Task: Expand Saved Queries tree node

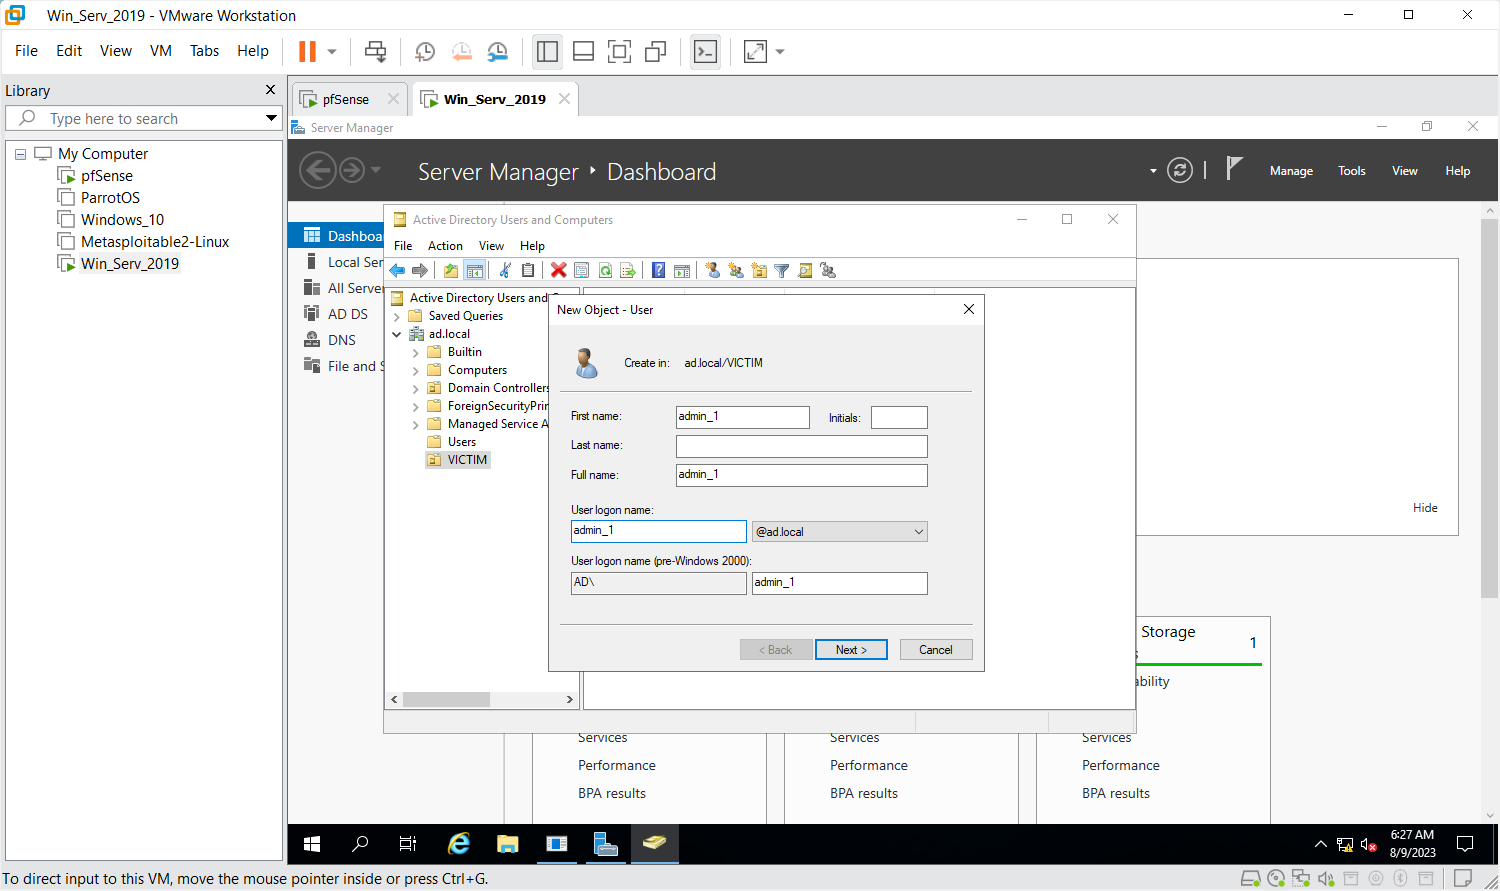Action: (397, 316)
